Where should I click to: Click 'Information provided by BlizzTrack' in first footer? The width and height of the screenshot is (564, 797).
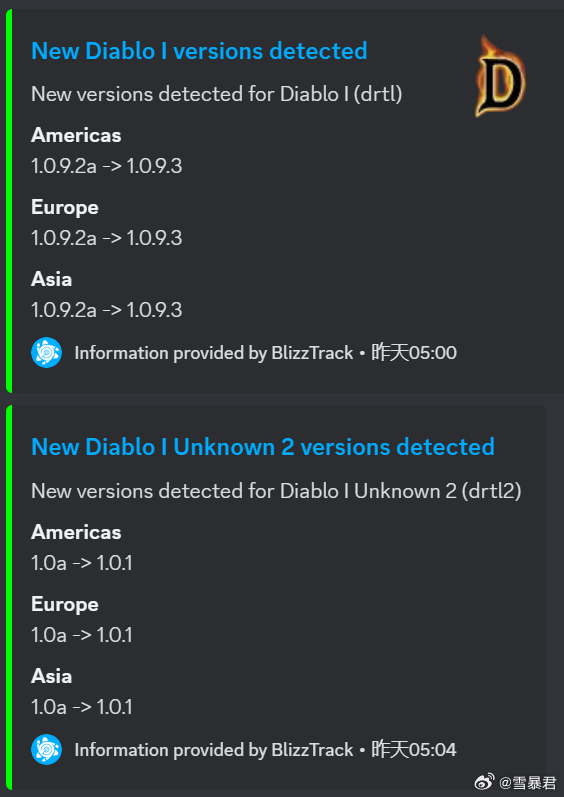click(x=214, y=353)
